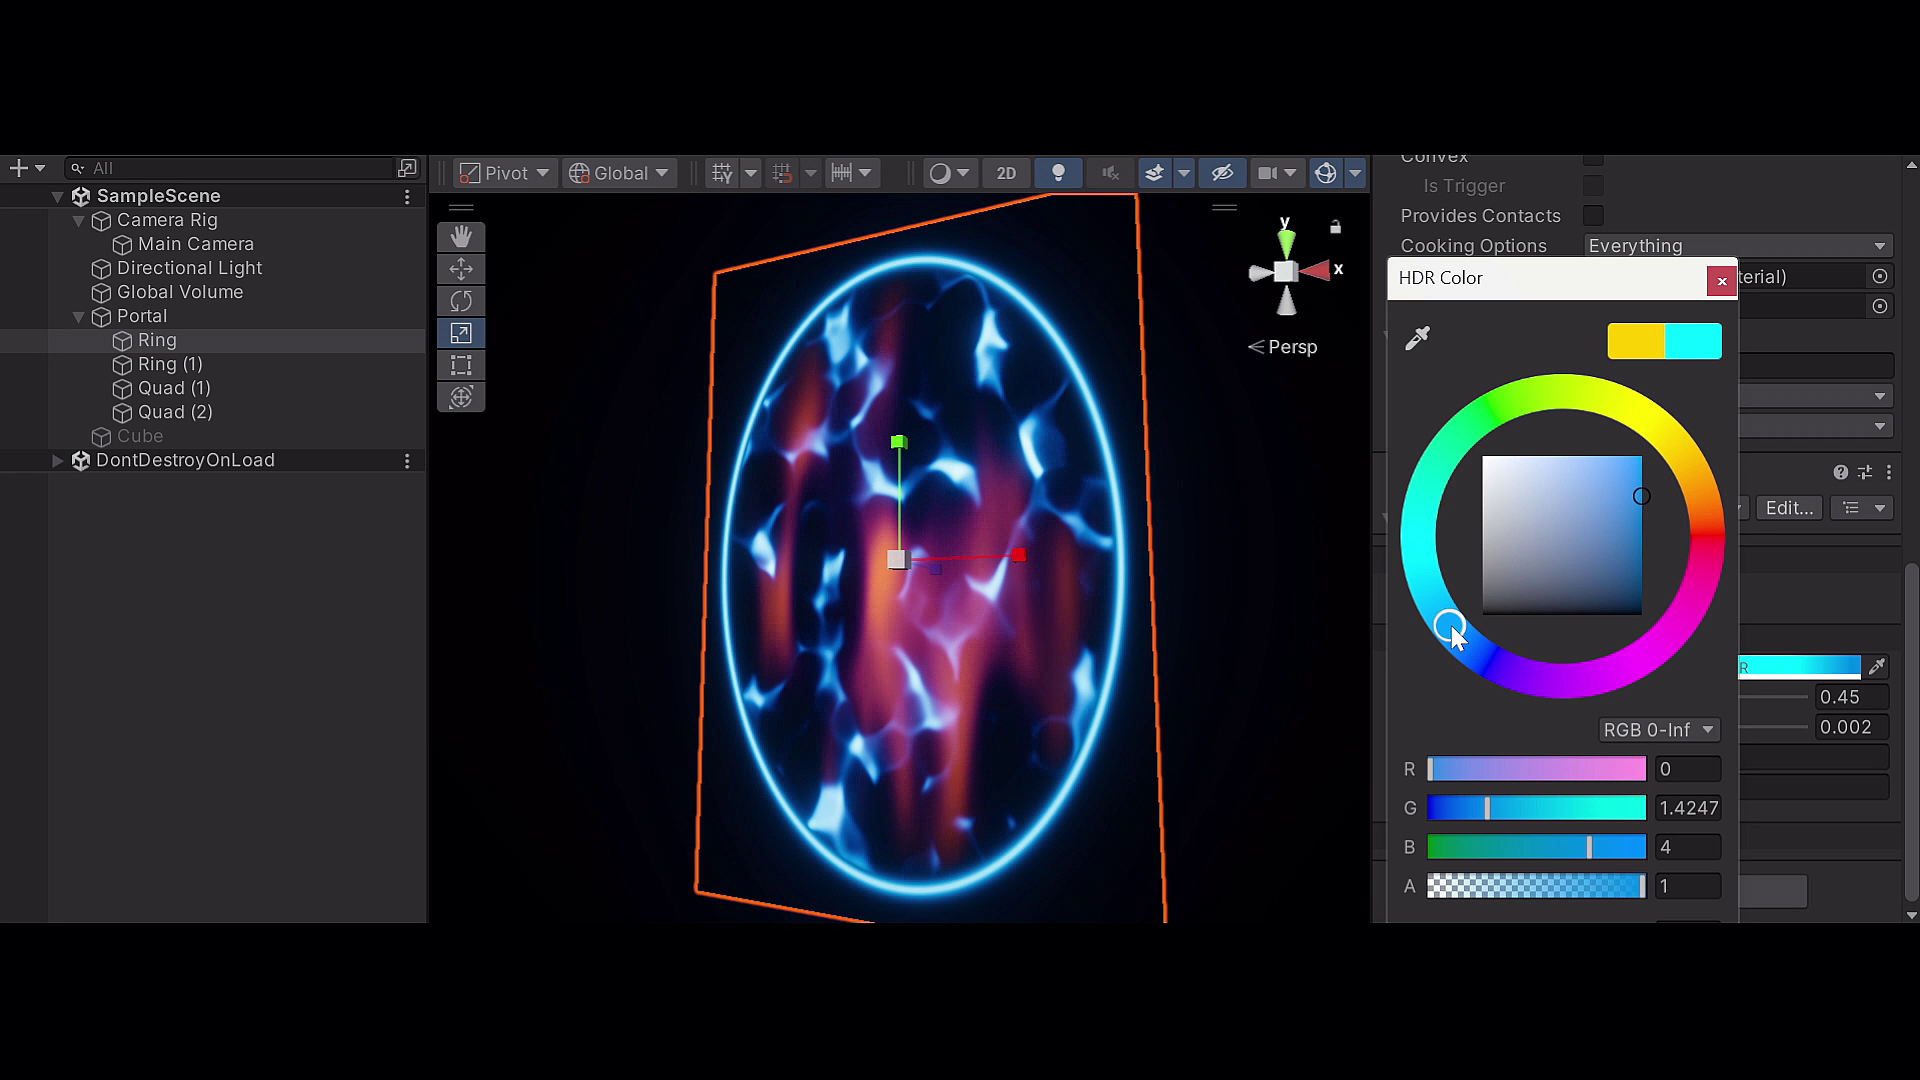Click the yellow original color swatch
The image size is (1920, 1080).
1636,341
